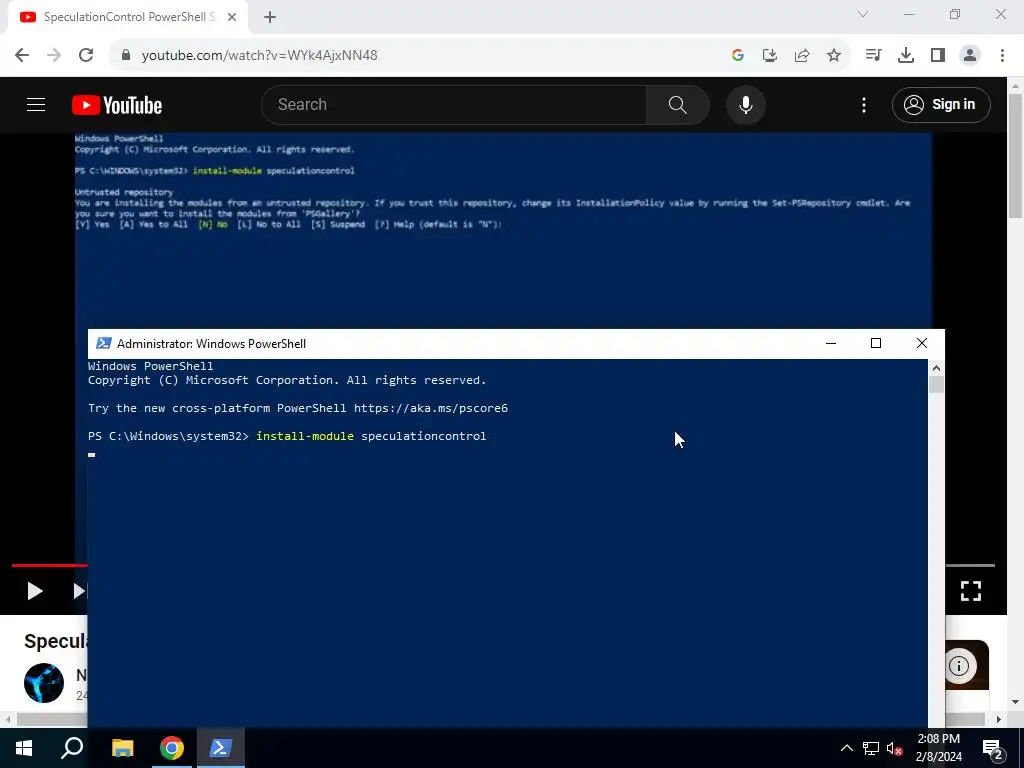Maximize the PowerShell window
The image size is (1024, 768).
click(x=876, y=344)
